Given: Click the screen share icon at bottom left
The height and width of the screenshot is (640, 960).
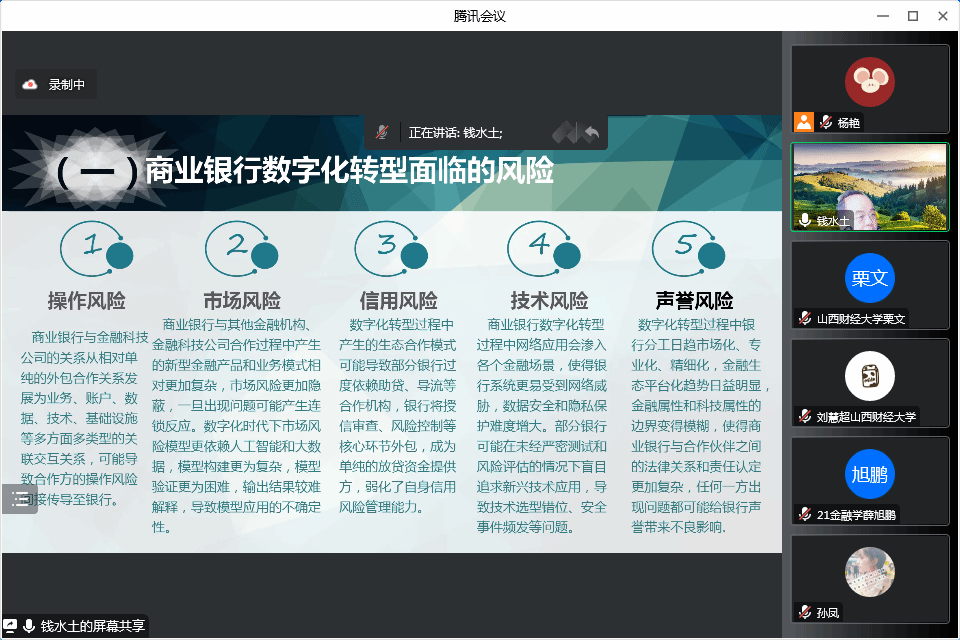Looking at the screenshot, I should coord(10,626).
